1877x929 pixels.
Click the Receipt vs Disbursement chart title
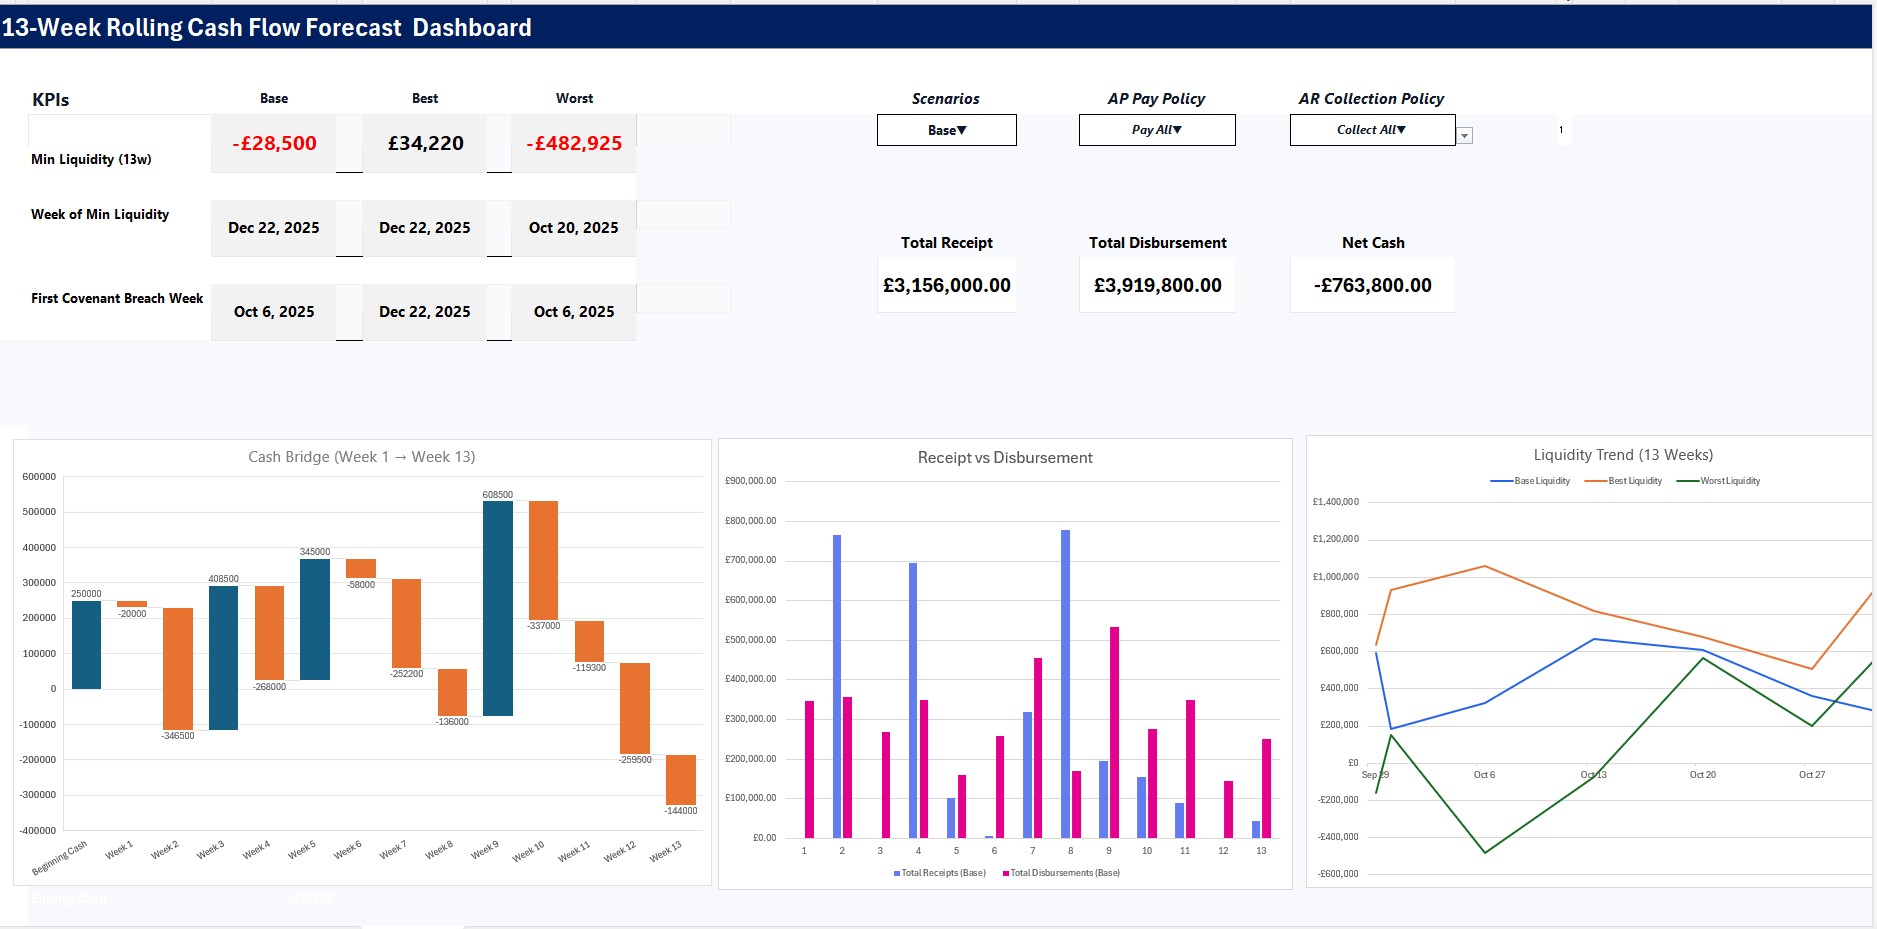[x=1004, y=458]
